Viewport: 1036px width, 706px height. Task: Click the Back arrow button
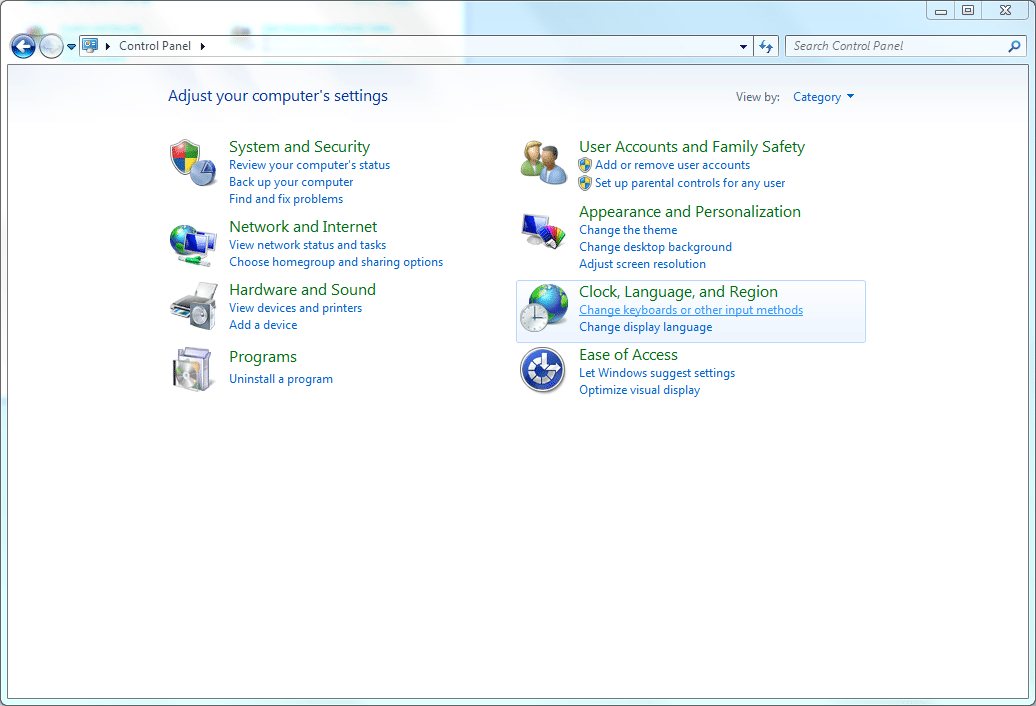point(23,46)
